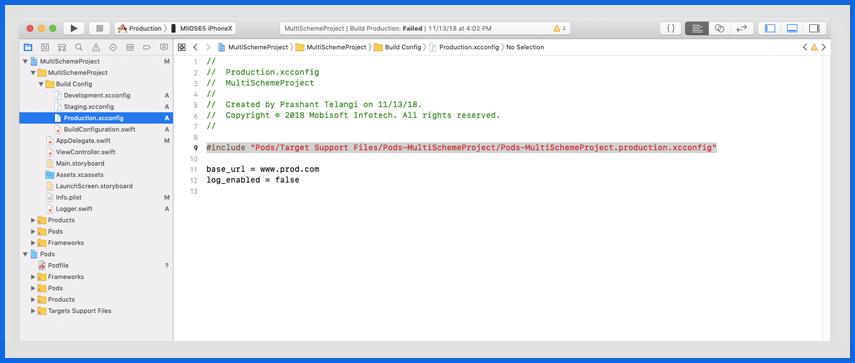Open the Podfile
The width and height of the screenshot is (855, 363).
click(x=97, y=265)
